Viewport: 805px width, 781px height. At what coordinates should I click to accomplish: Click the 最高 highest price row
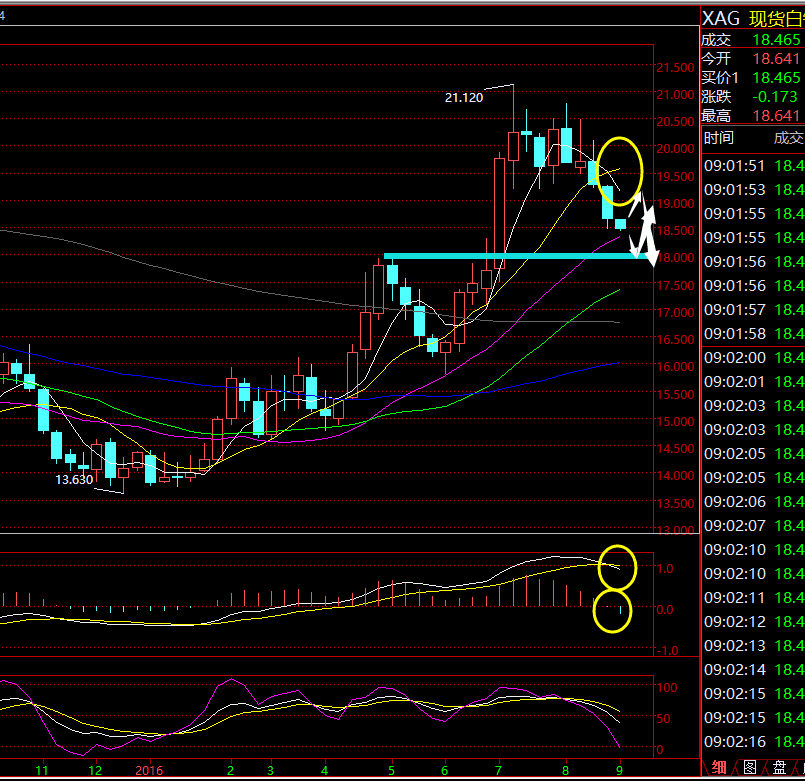[x=751, y=116]
